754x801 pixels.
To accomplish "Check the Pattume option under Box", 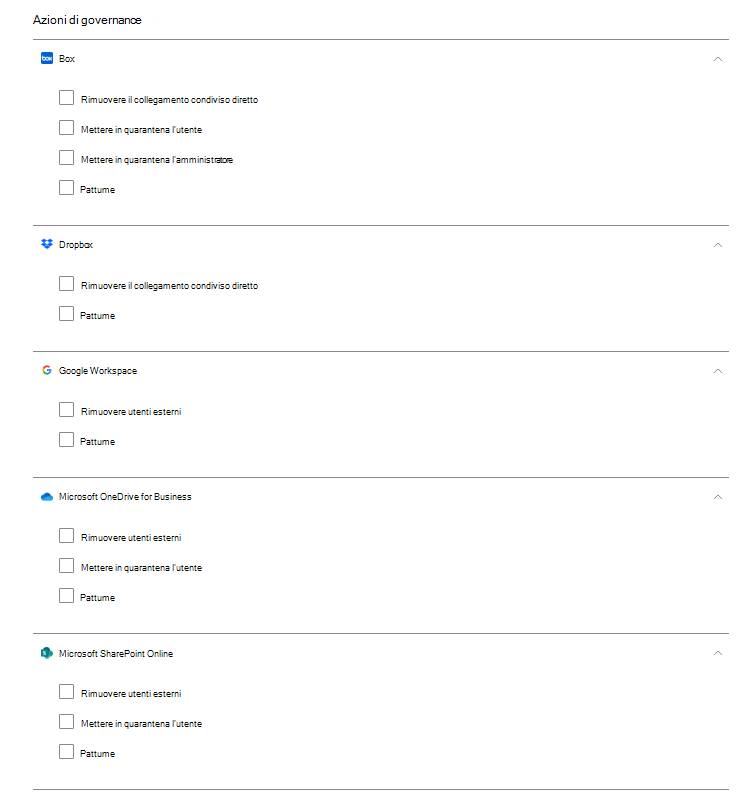I will click(x=67, y=188).
